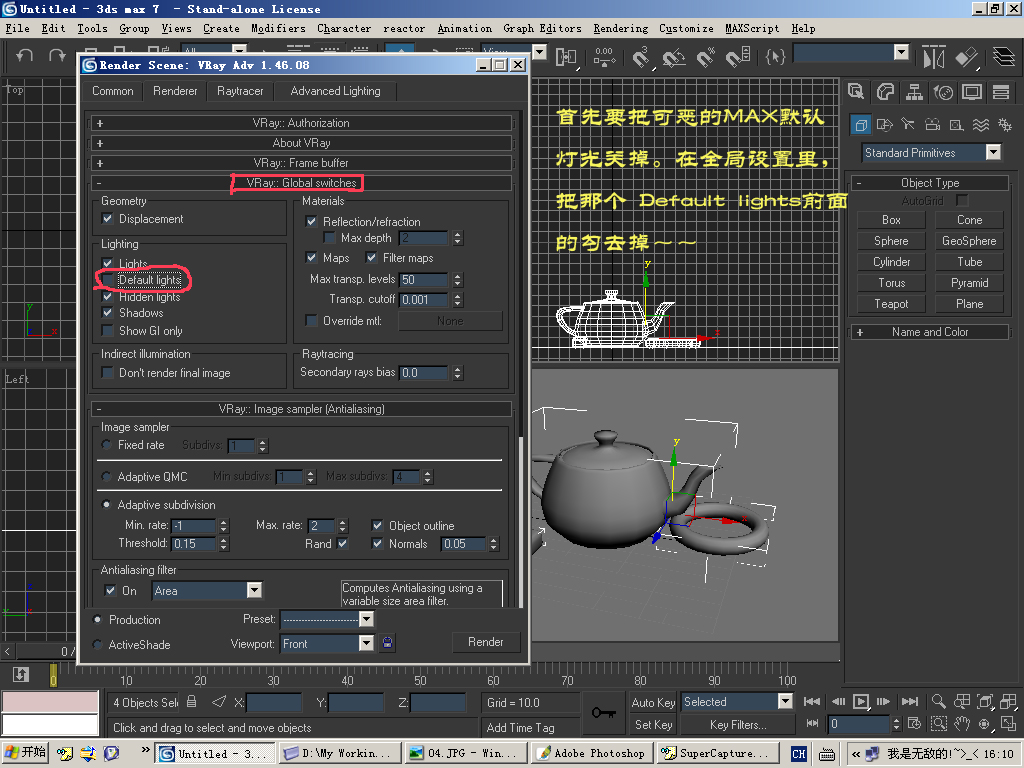1024x768 pixels.
Task: Click the Redo arrow in main toolbar
Action: pos(57,56)
